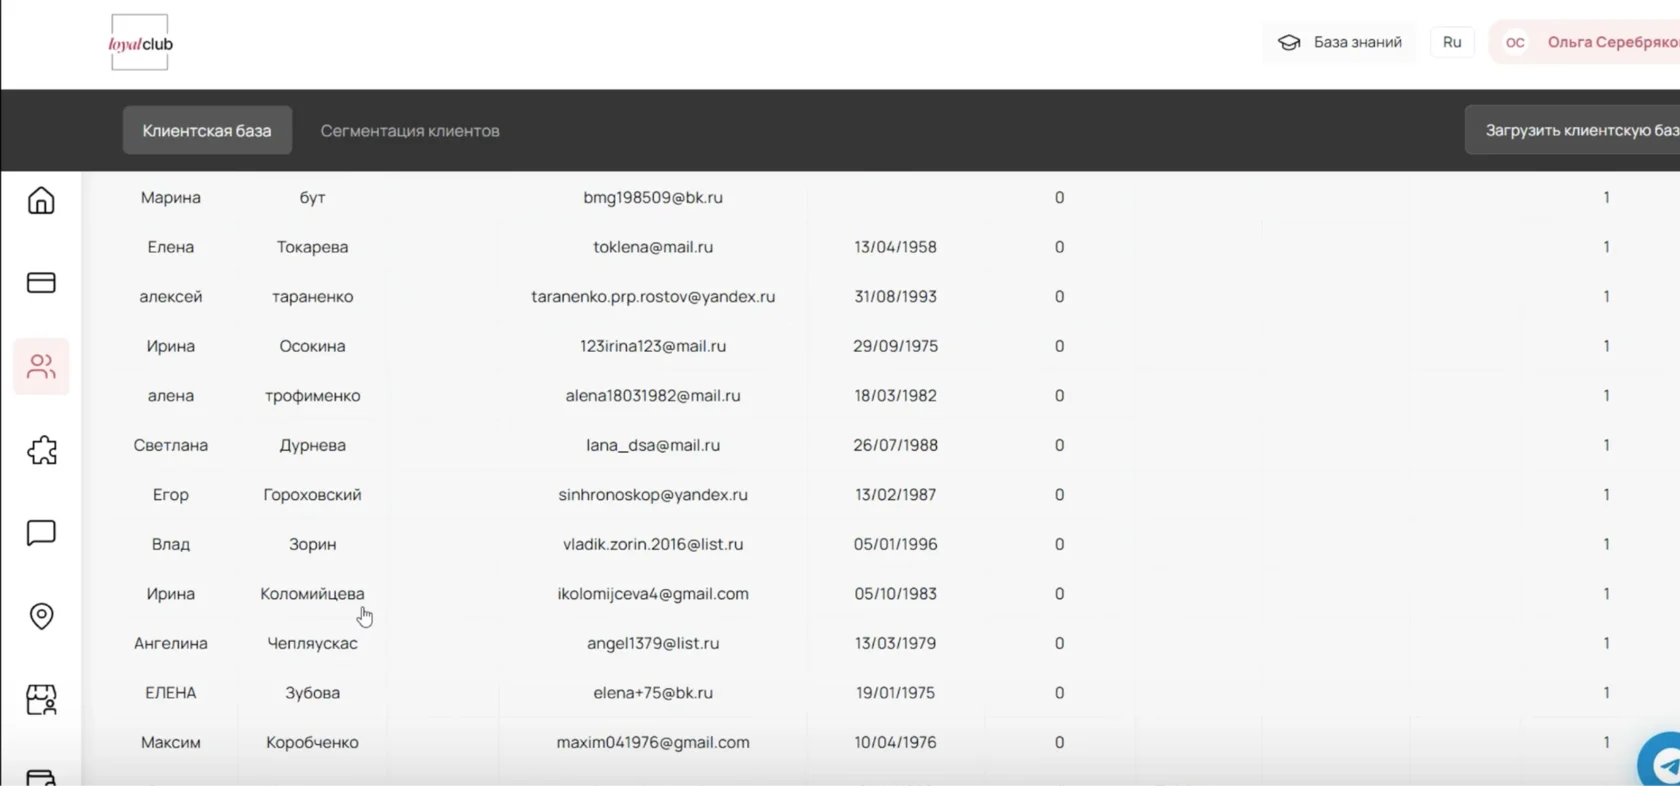
Task: Open the Ru language selector
Action: (1452, 42)
